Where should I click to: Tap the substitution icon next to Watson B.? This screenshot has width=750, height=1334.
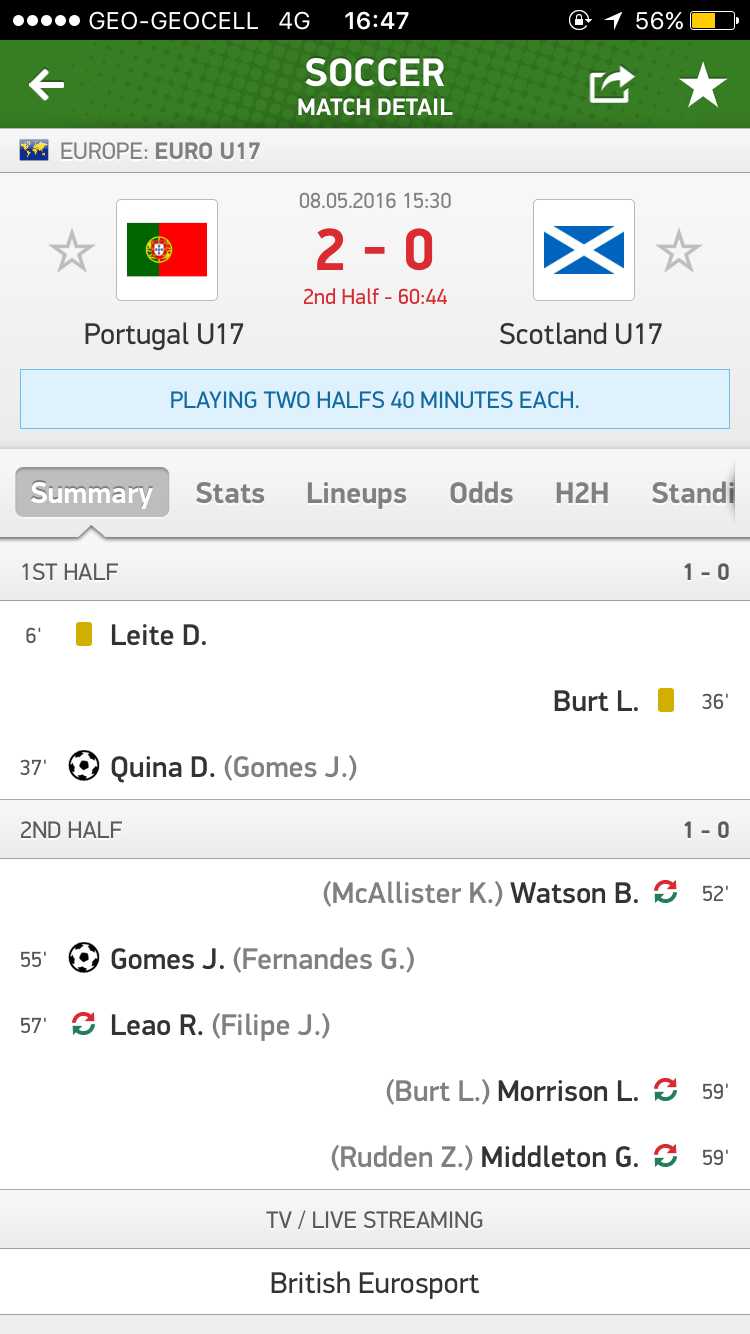665,893
